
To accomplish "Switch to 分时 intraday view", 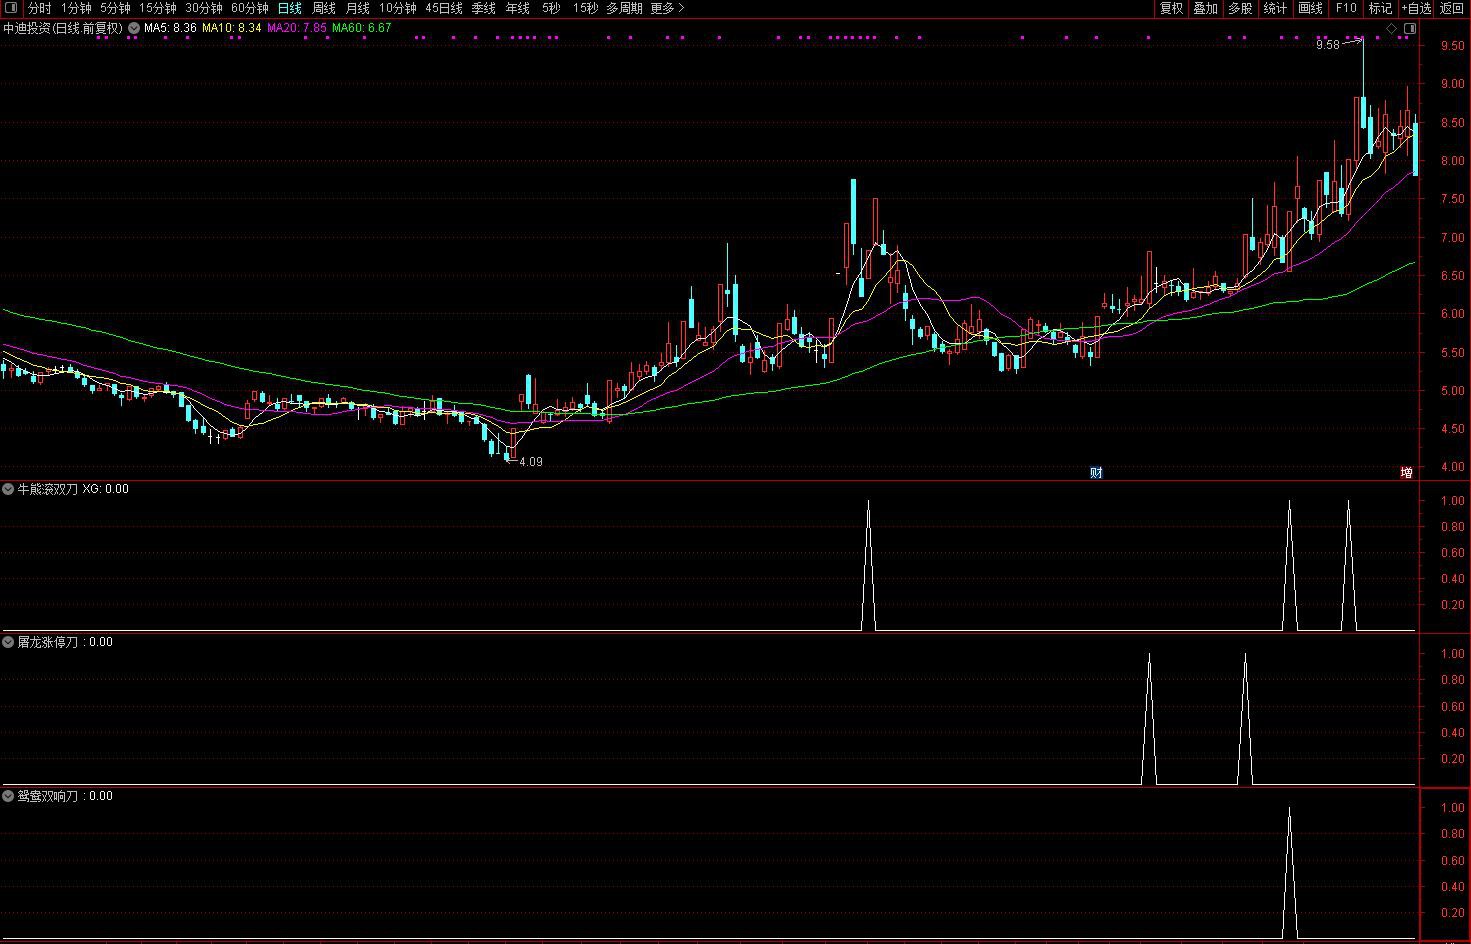I will tap(39, 8).
